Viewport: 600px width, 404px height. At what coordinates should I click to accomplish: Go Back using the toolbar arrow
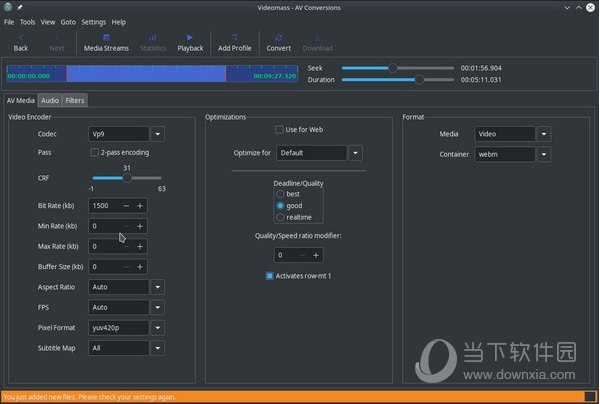tap(21, 43)
